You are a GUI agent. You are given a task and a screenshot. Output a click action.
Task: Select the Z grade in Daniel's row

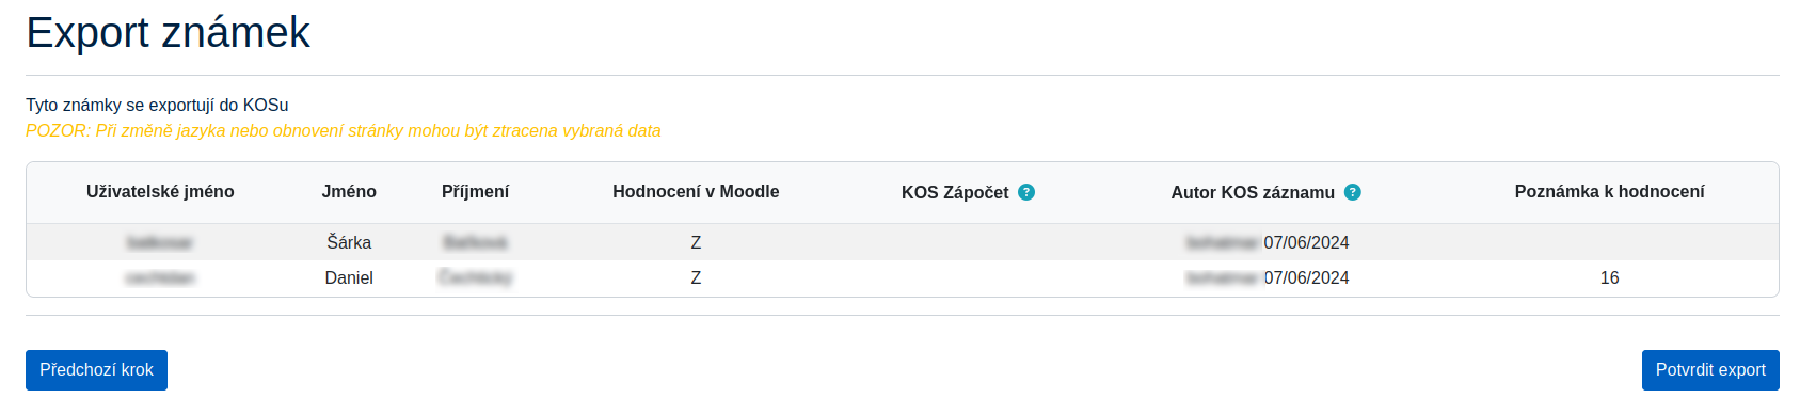pos(696,278)
